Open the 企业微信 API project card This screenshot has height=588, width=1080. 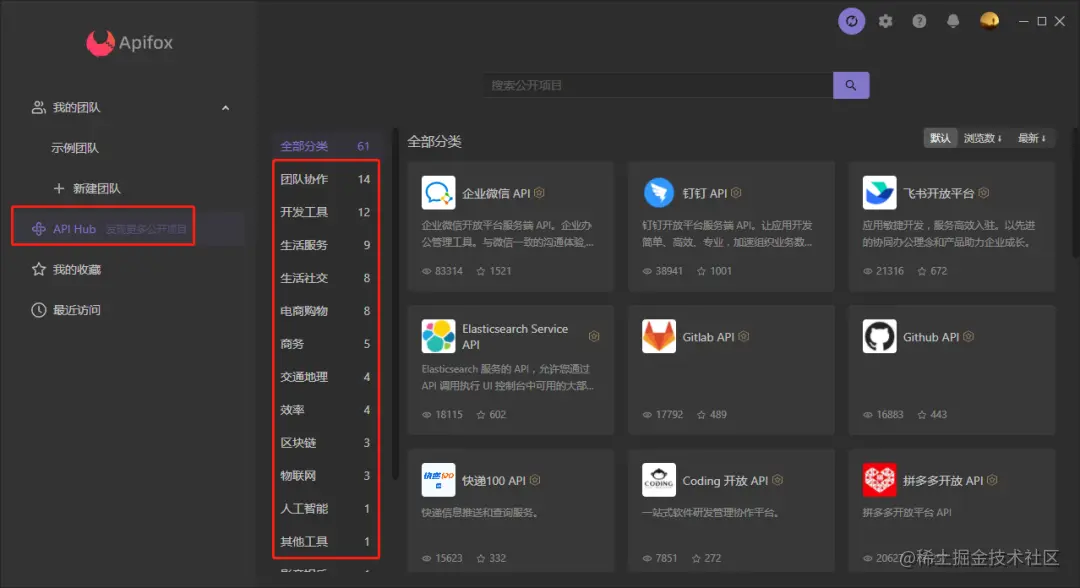[510, 225]
